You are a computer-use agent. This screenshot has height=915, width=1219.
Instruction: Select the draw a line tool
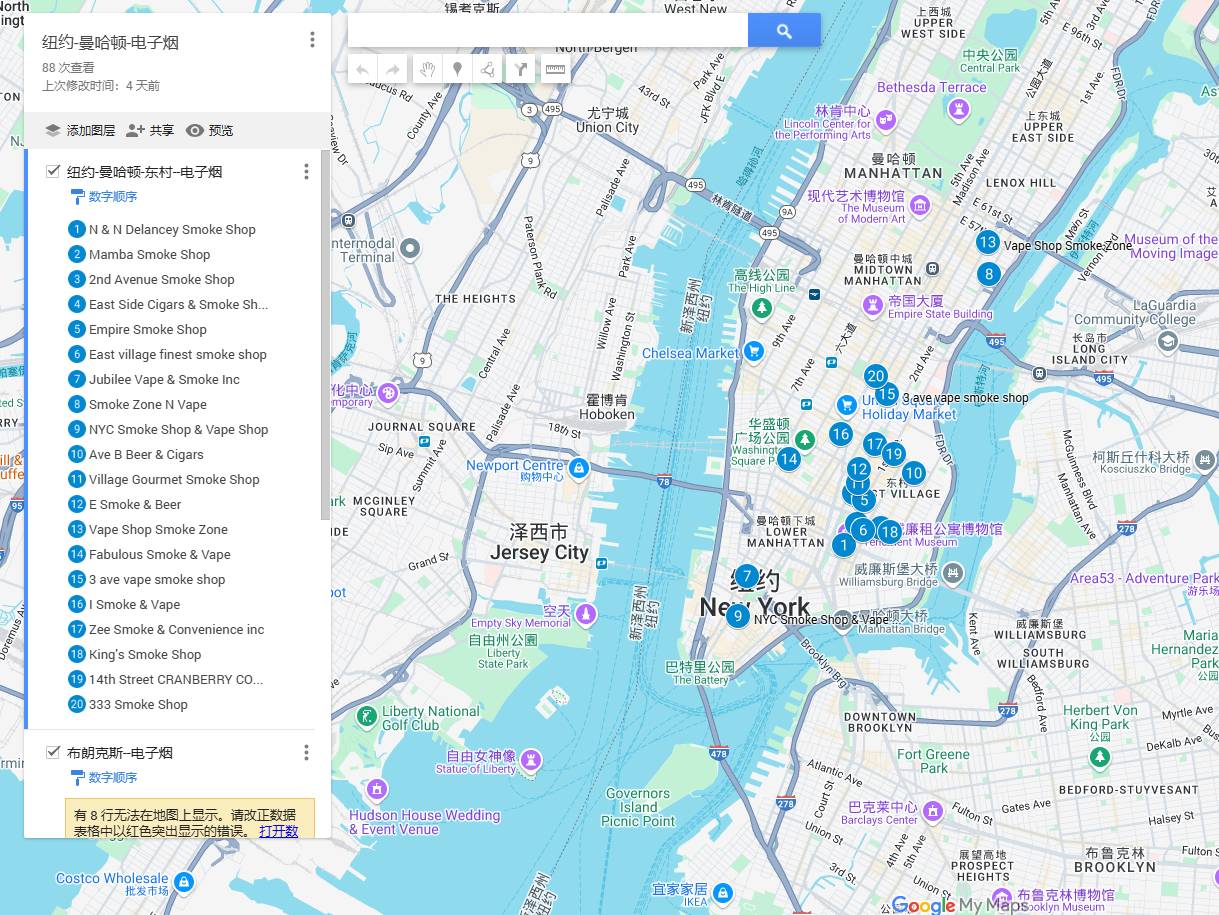click(487, 70)
